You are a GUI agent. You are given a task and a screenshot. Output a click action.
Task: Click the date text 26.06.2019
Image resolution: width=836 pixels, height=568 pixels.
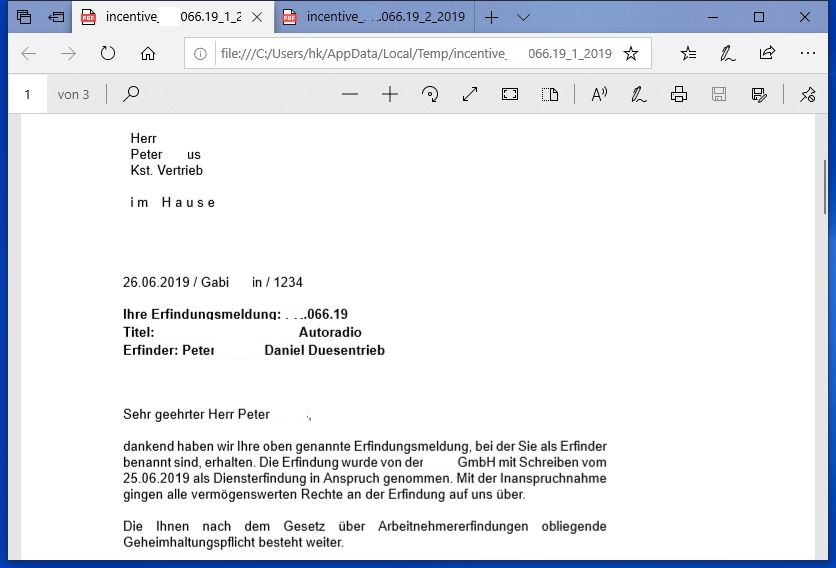click(x=156, y=282)
